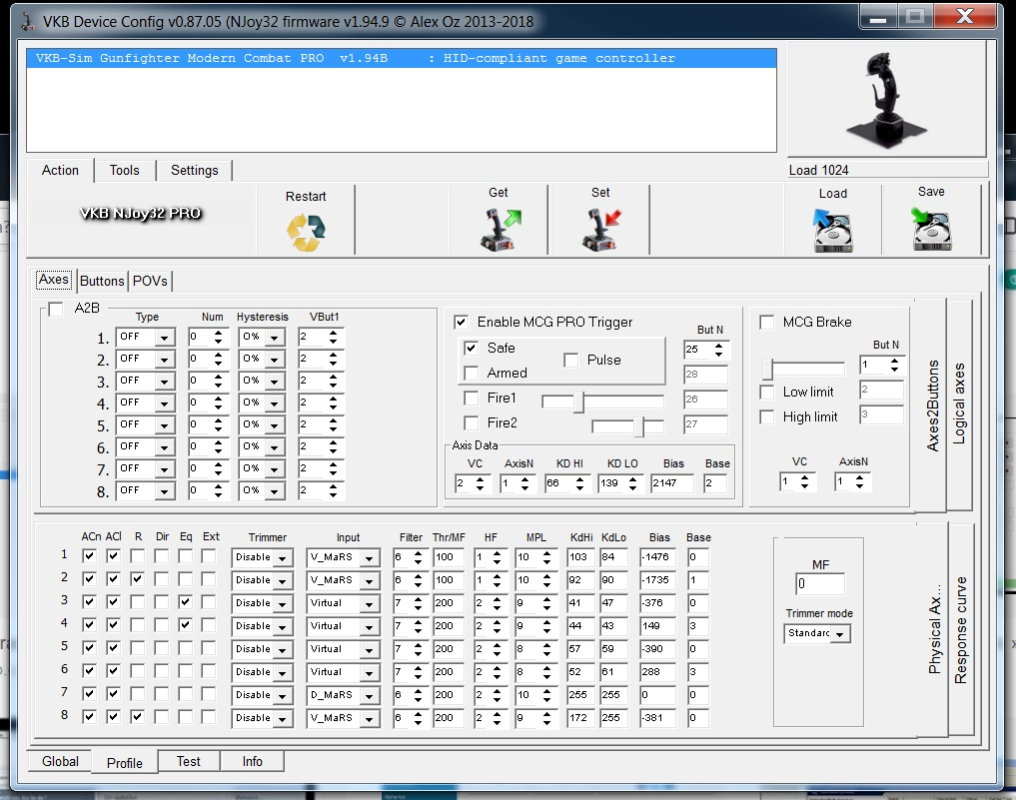Open Input dropdown D_MaRS for axis 7
The height and width of the screenshot is (800, 1016).
click(369, 695)
